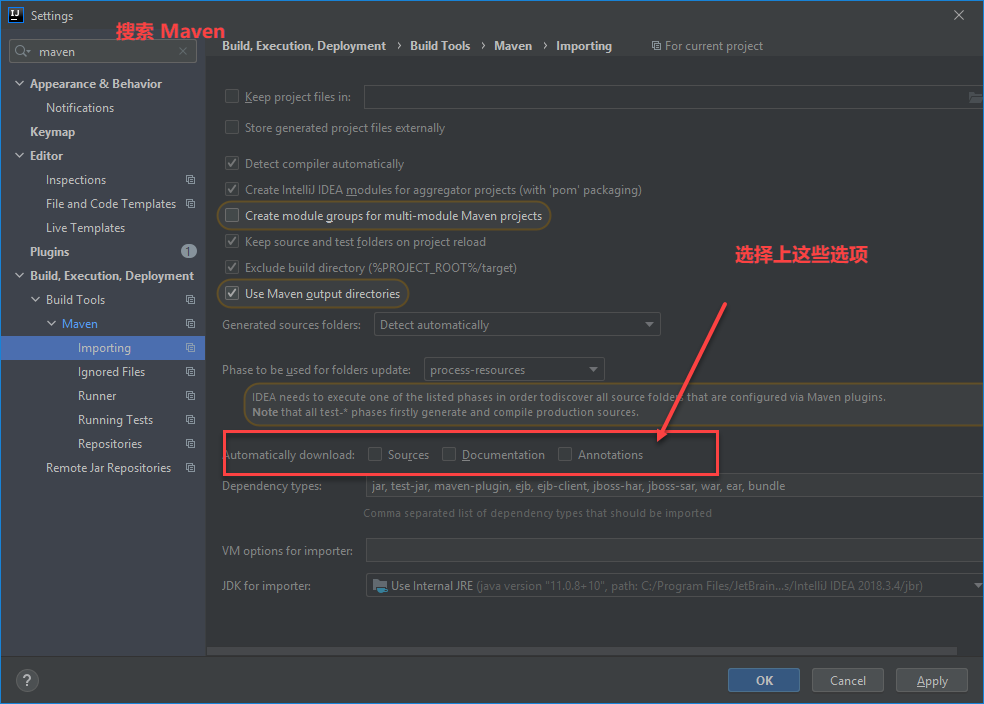Collapse the Build Tools node
Image resolution: width=984 pixels, height=704 pixels.
tap(36, 300)
